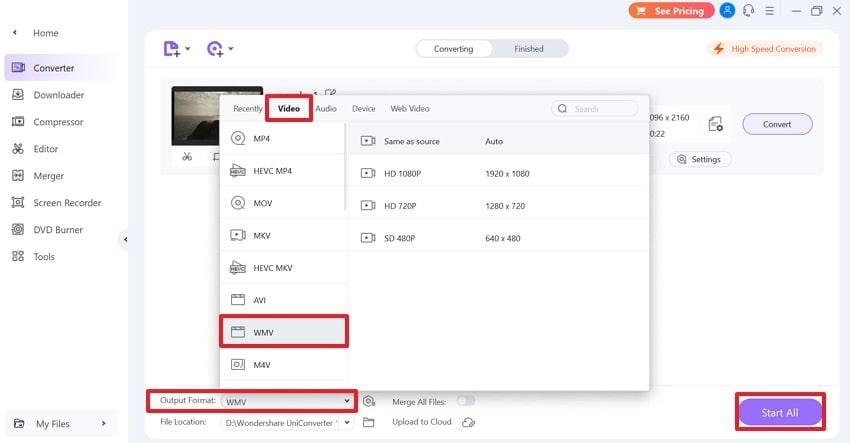
Task: Open the hamburger main menu
Action: (769, 11)
